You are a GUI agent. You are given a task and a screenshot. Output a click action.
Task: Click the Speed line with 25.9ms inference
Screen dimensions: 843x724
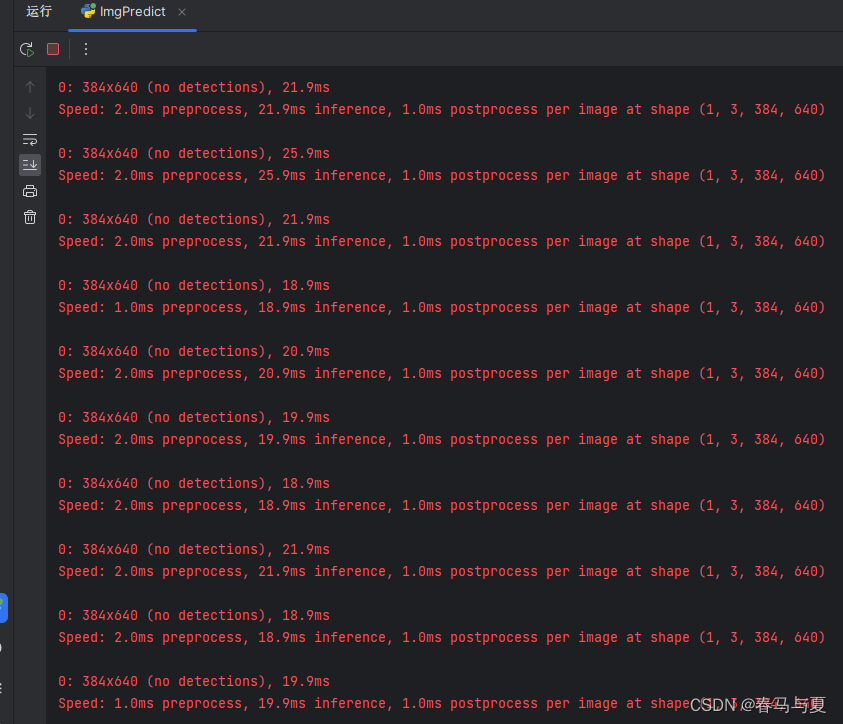click(x=441, y=175)
